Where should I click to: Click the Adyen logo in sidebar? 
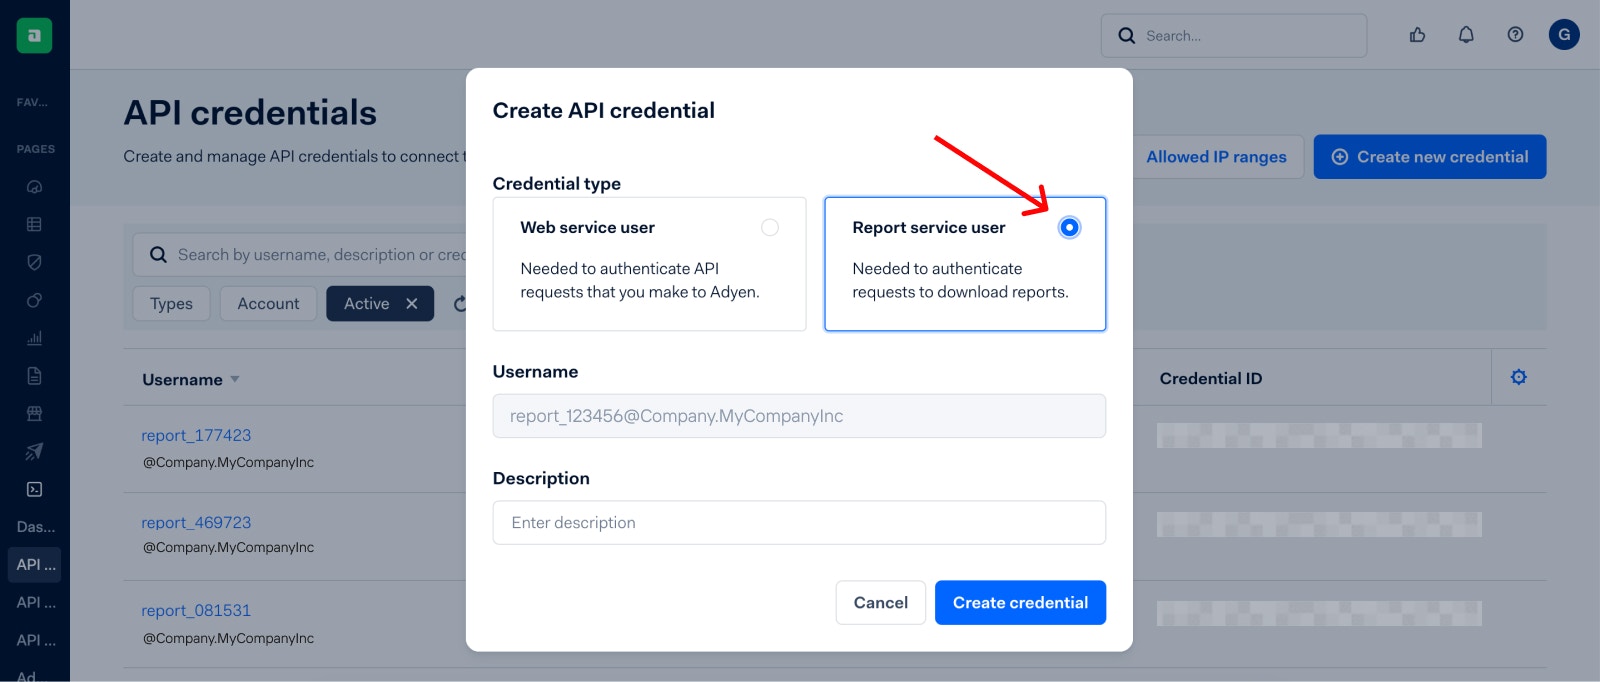point(34,35)
